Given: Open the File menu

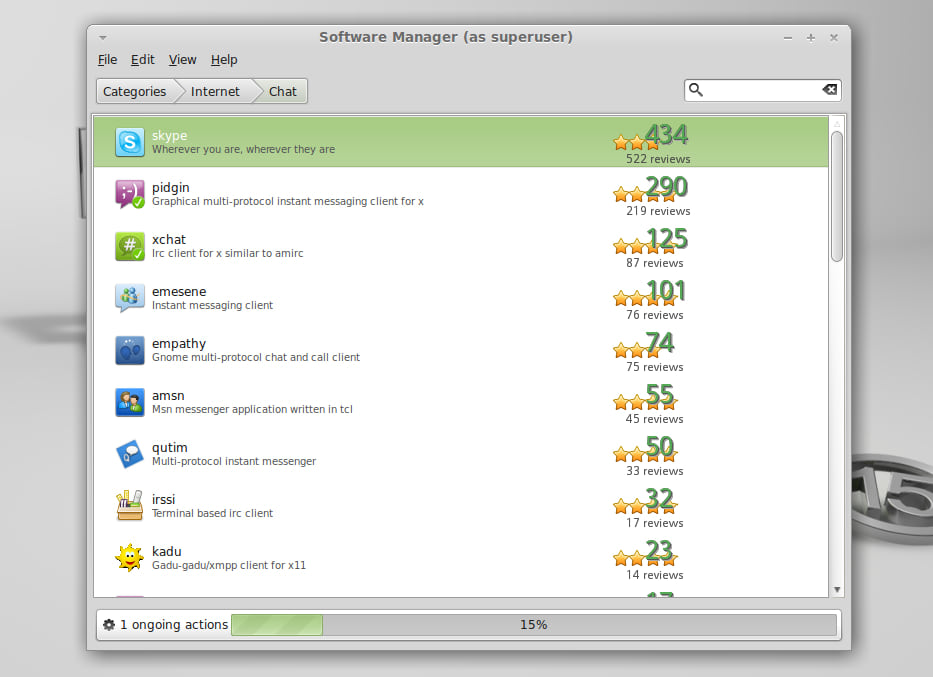Looking at the screenshot, I should tap(107, 59).
